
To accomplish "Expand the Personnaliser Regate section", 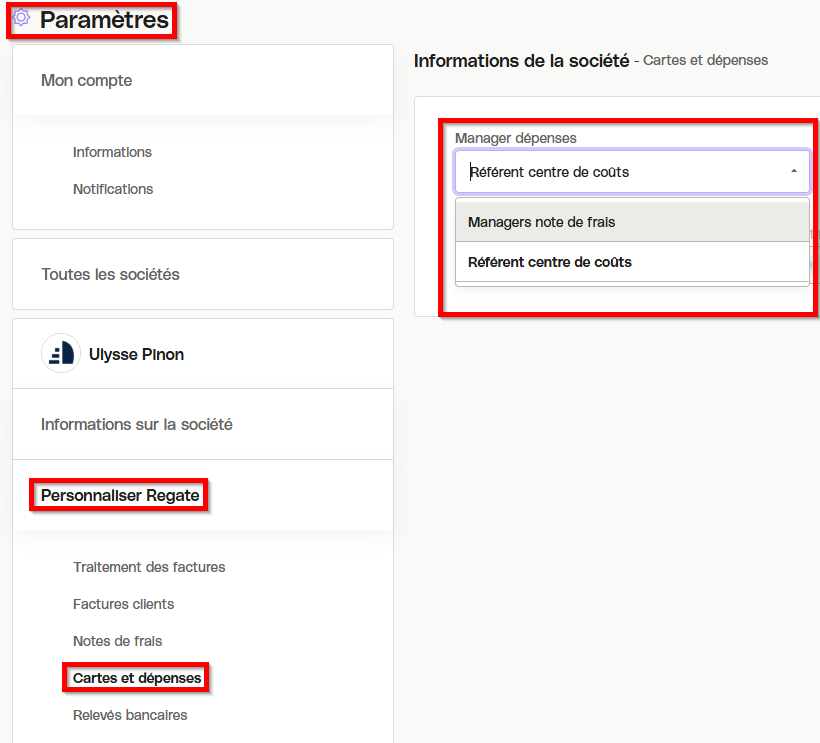I will click(x=120, y=495).
